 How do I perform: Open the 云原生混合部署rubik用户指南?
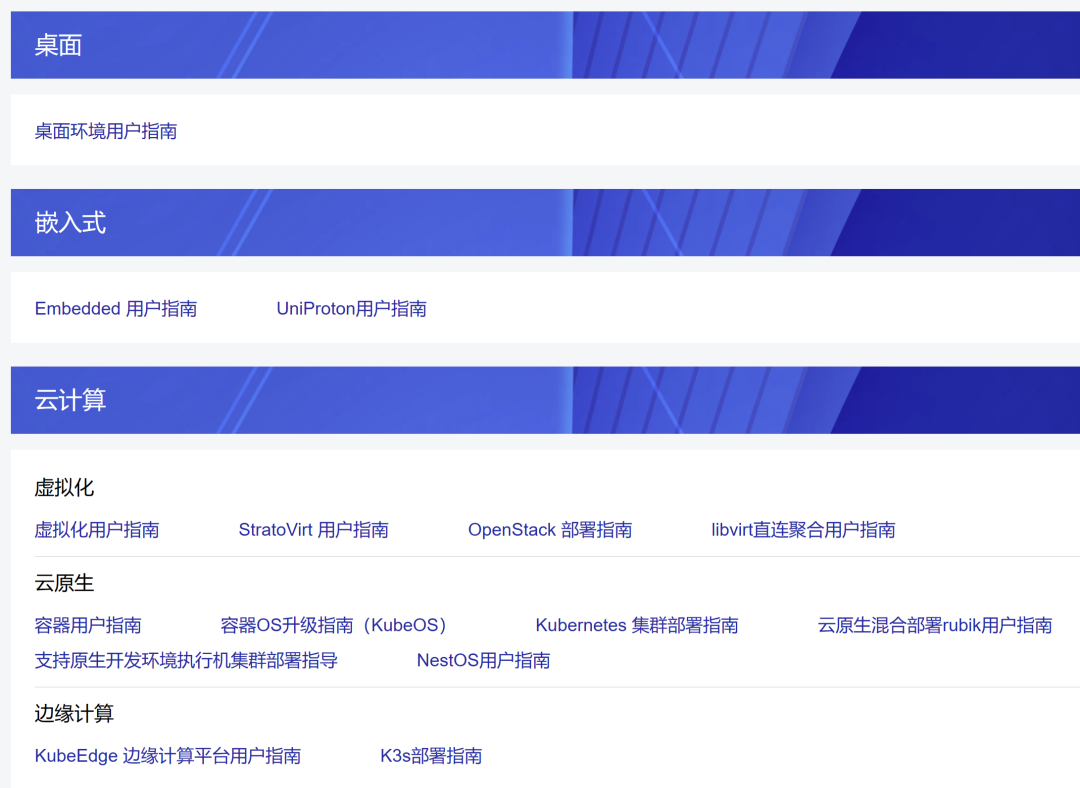(x=934, y=625)
